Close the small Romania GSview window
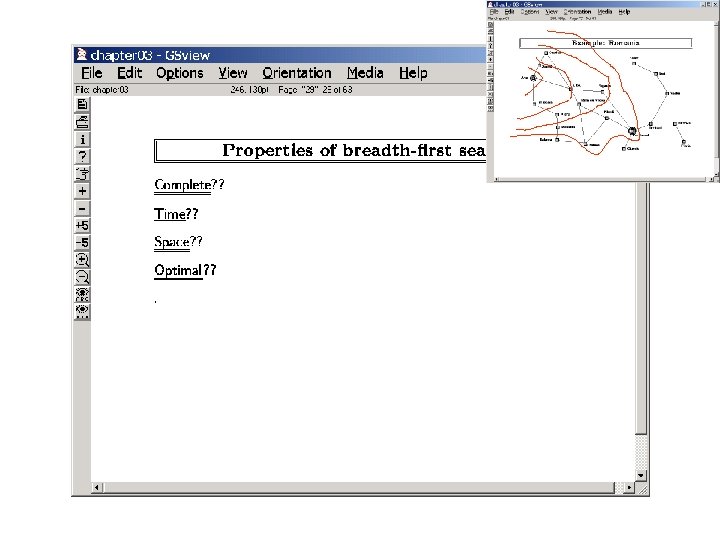Image resolution: width=720 pixels, height=540 pixels. 715,4
